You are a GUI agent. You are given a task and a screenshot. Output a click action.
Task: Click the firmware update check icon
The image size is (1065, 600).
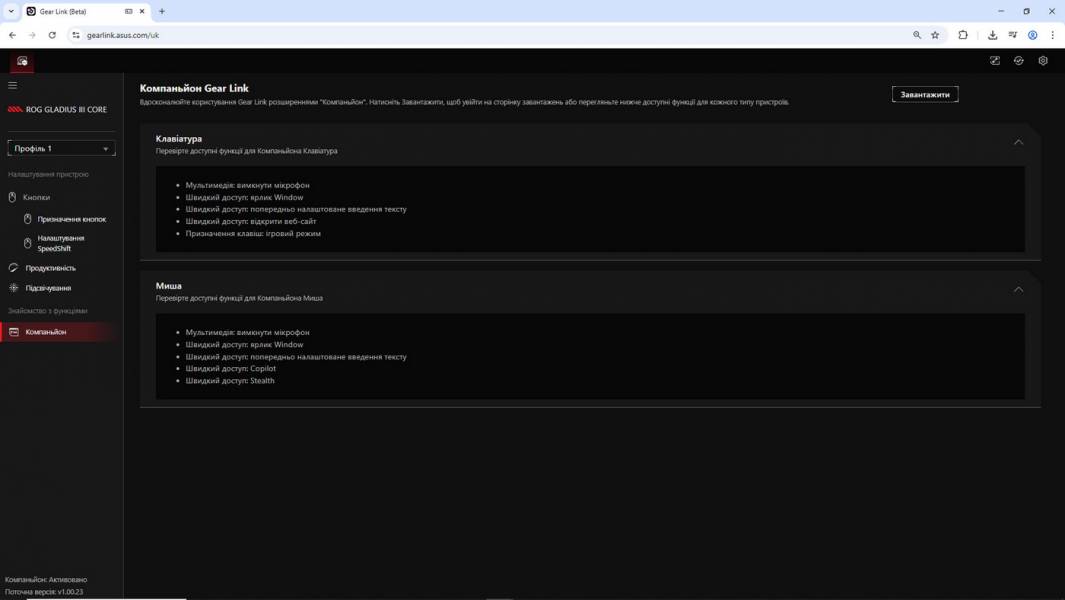pos(1019,61)
